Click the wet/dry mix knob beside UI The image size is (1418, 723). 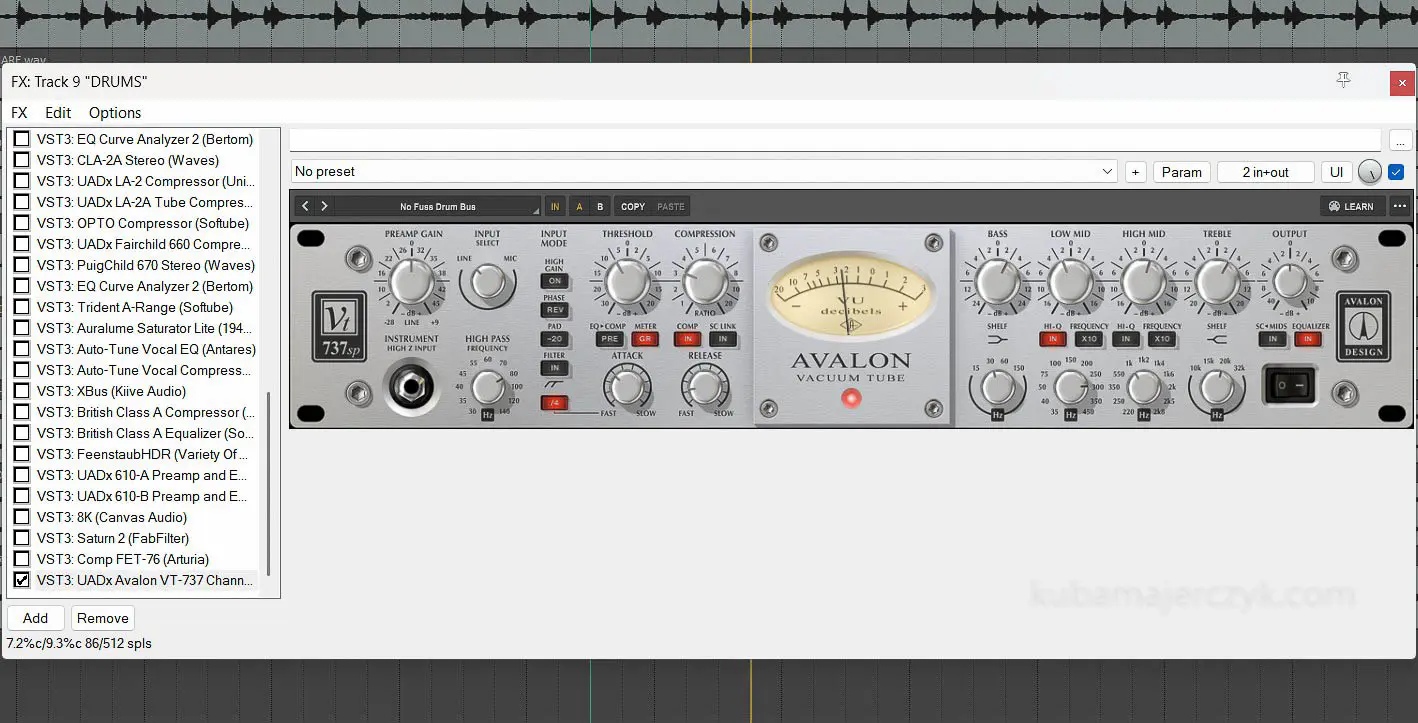coord(1369,172)
